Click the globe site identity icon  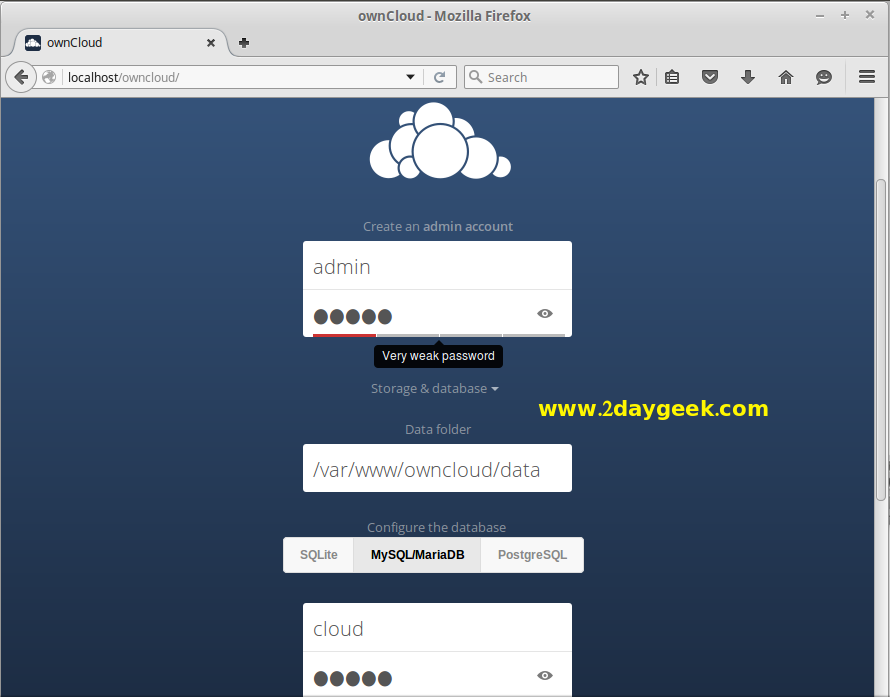click(x=49, y=77)
